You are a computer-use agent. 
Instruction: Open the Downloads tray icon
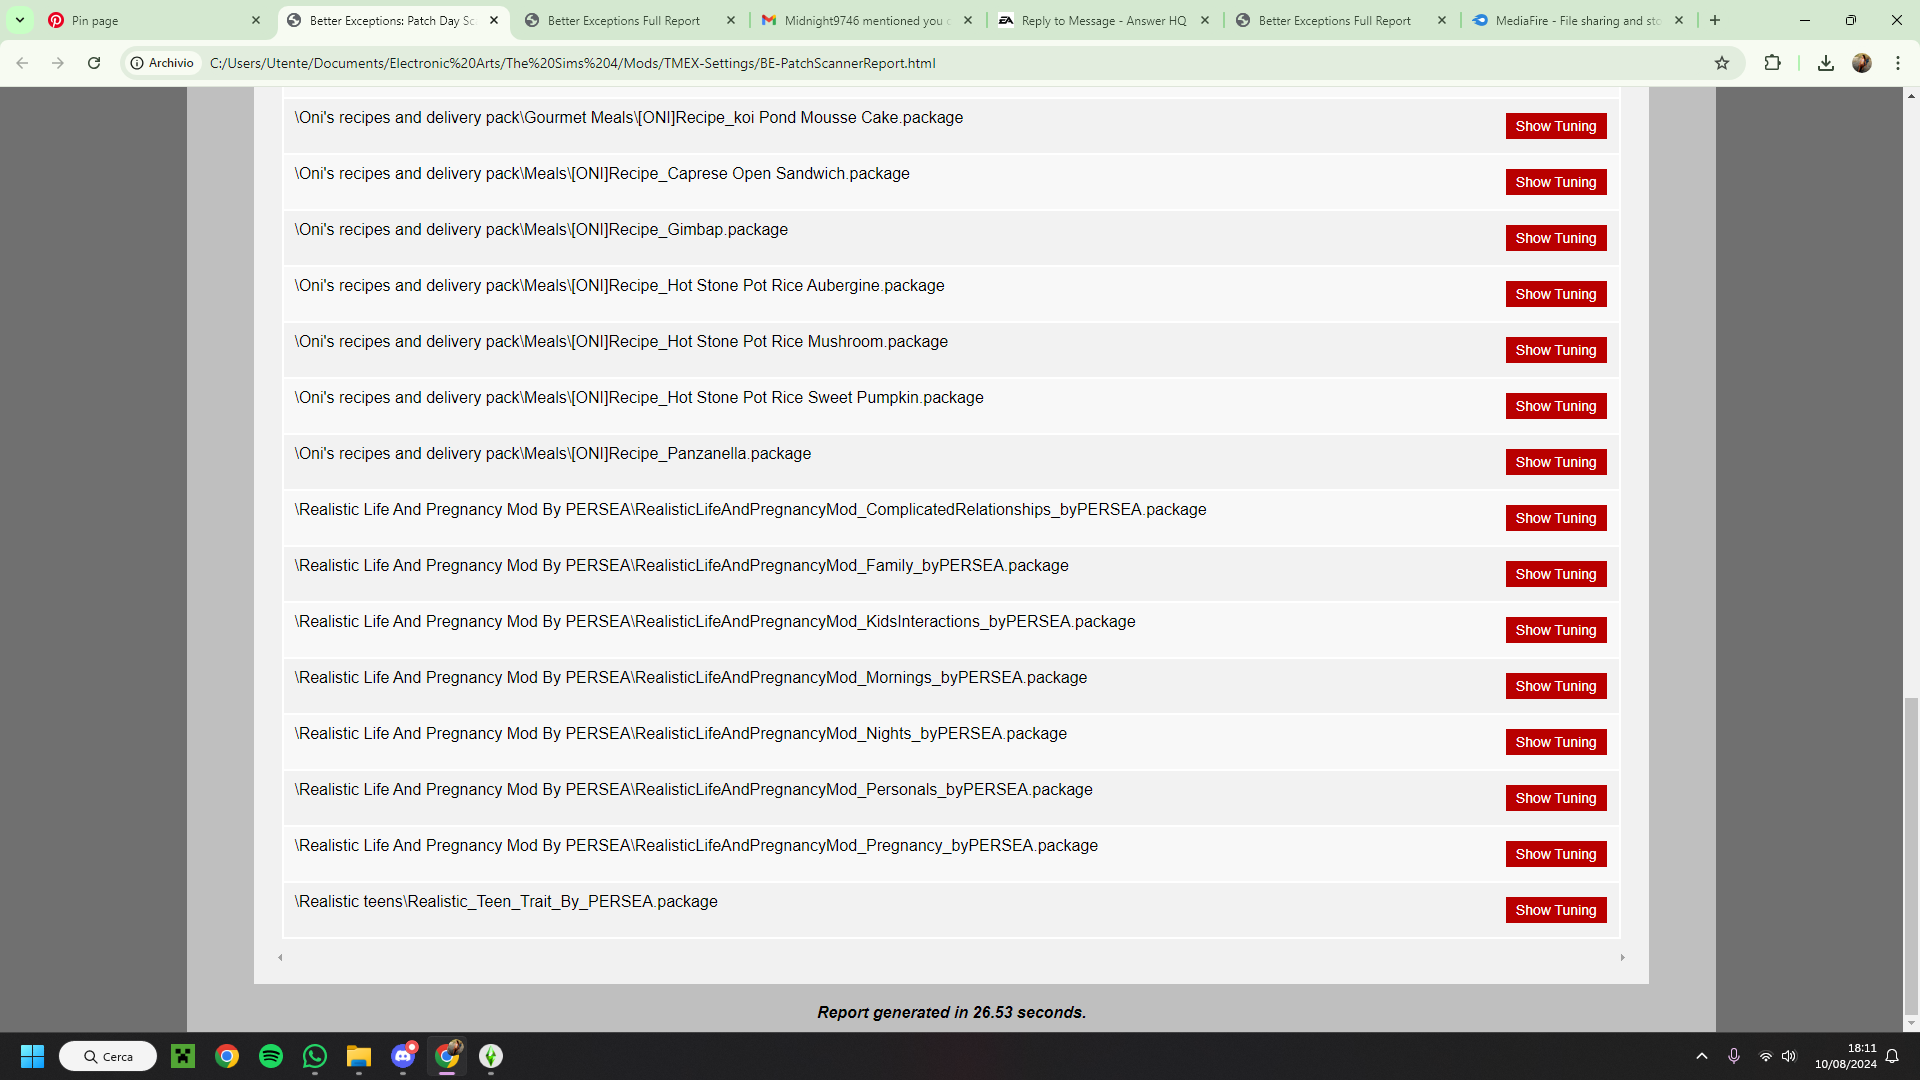(x=1826, y=63)
